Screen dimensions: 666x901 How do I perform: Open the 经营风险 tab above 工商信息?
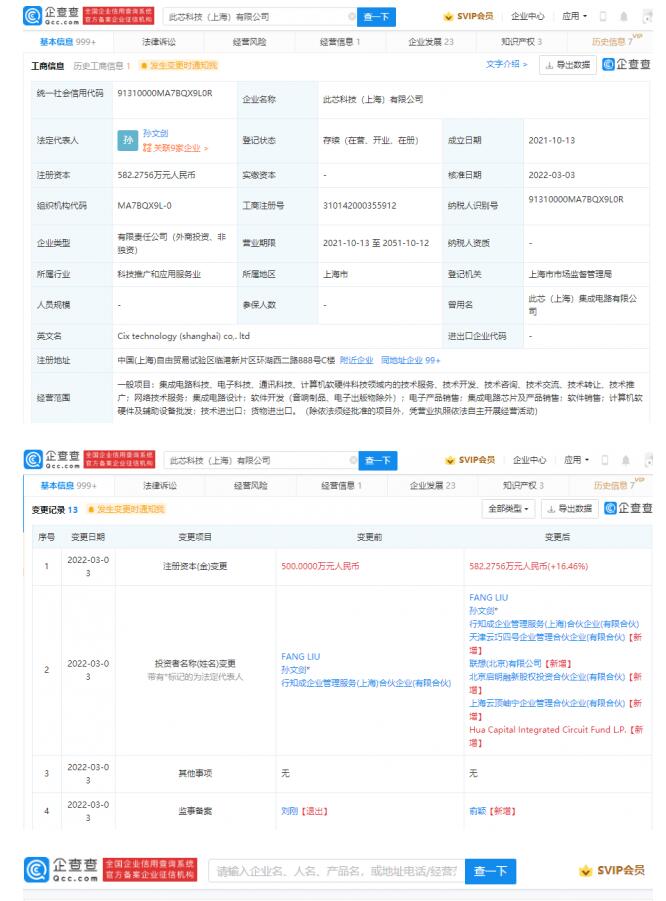249,42
